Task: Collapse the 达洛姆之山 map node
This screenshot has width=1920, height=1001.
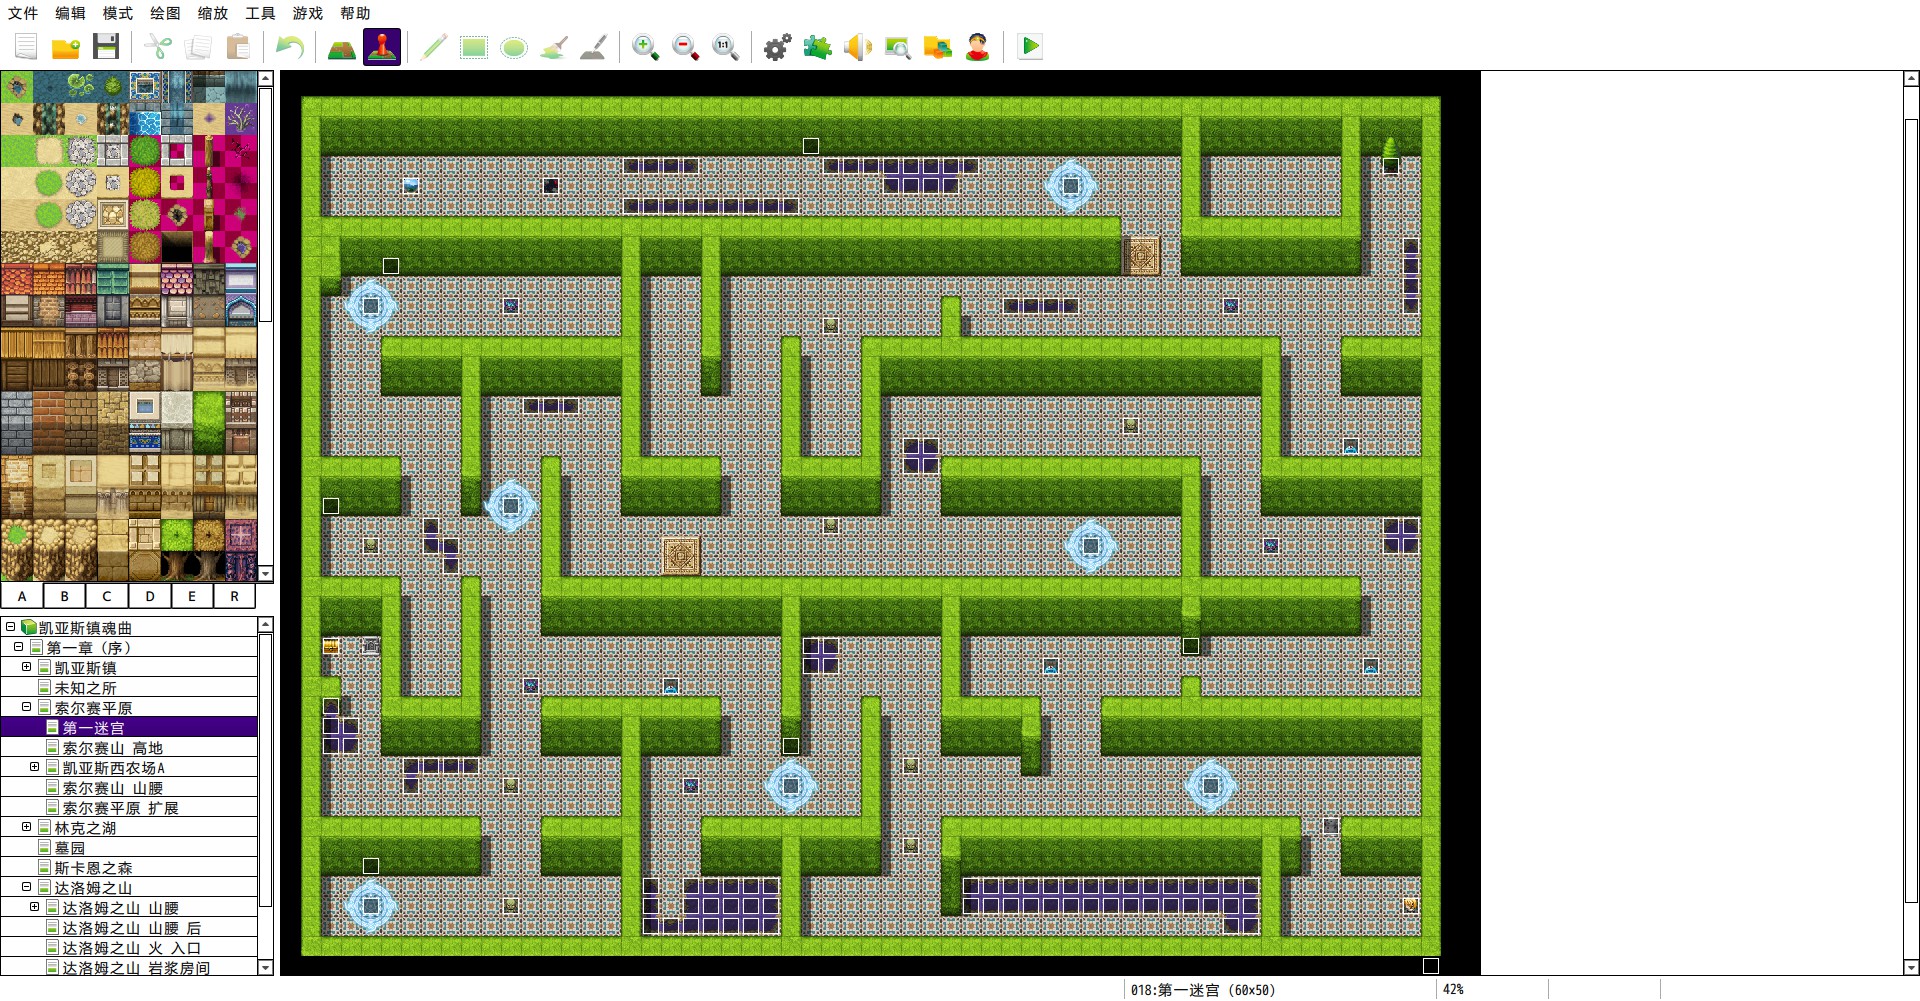Action: click(27, 887)
